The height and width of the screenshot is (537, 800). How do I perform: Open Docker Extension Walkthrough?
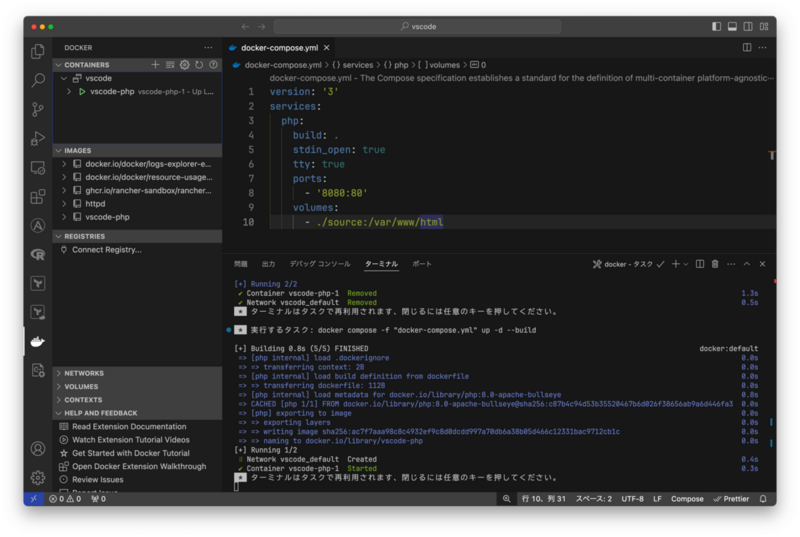click(x=139, y=466)
